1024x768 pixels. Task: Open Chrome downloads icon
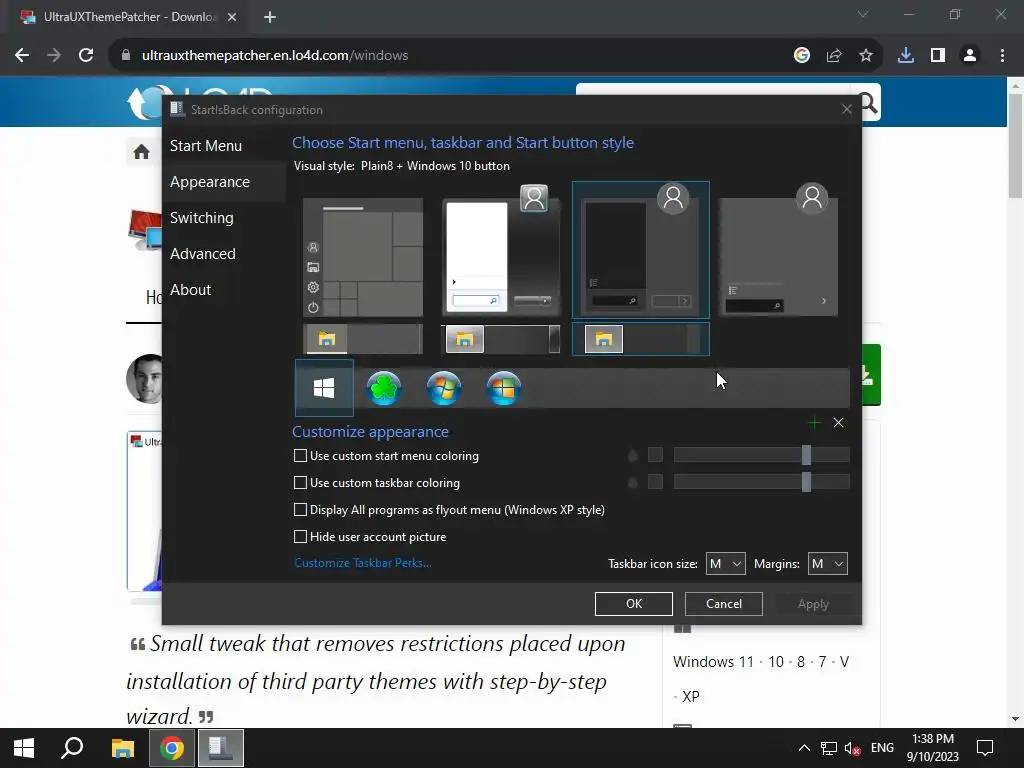[x=906, y=56]
